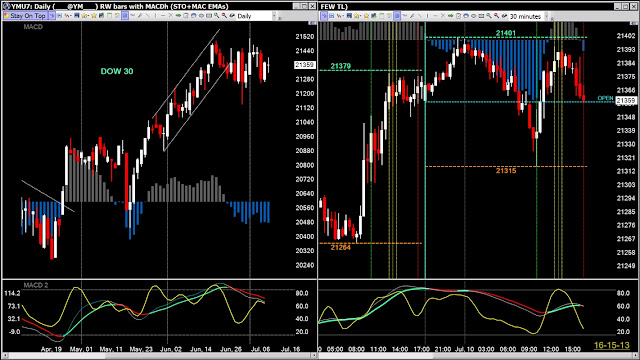Click the blue floppy save icon in 30 minutes toolbar
The width and height of the screenshot is (640, 360).
tap(349, 16)
